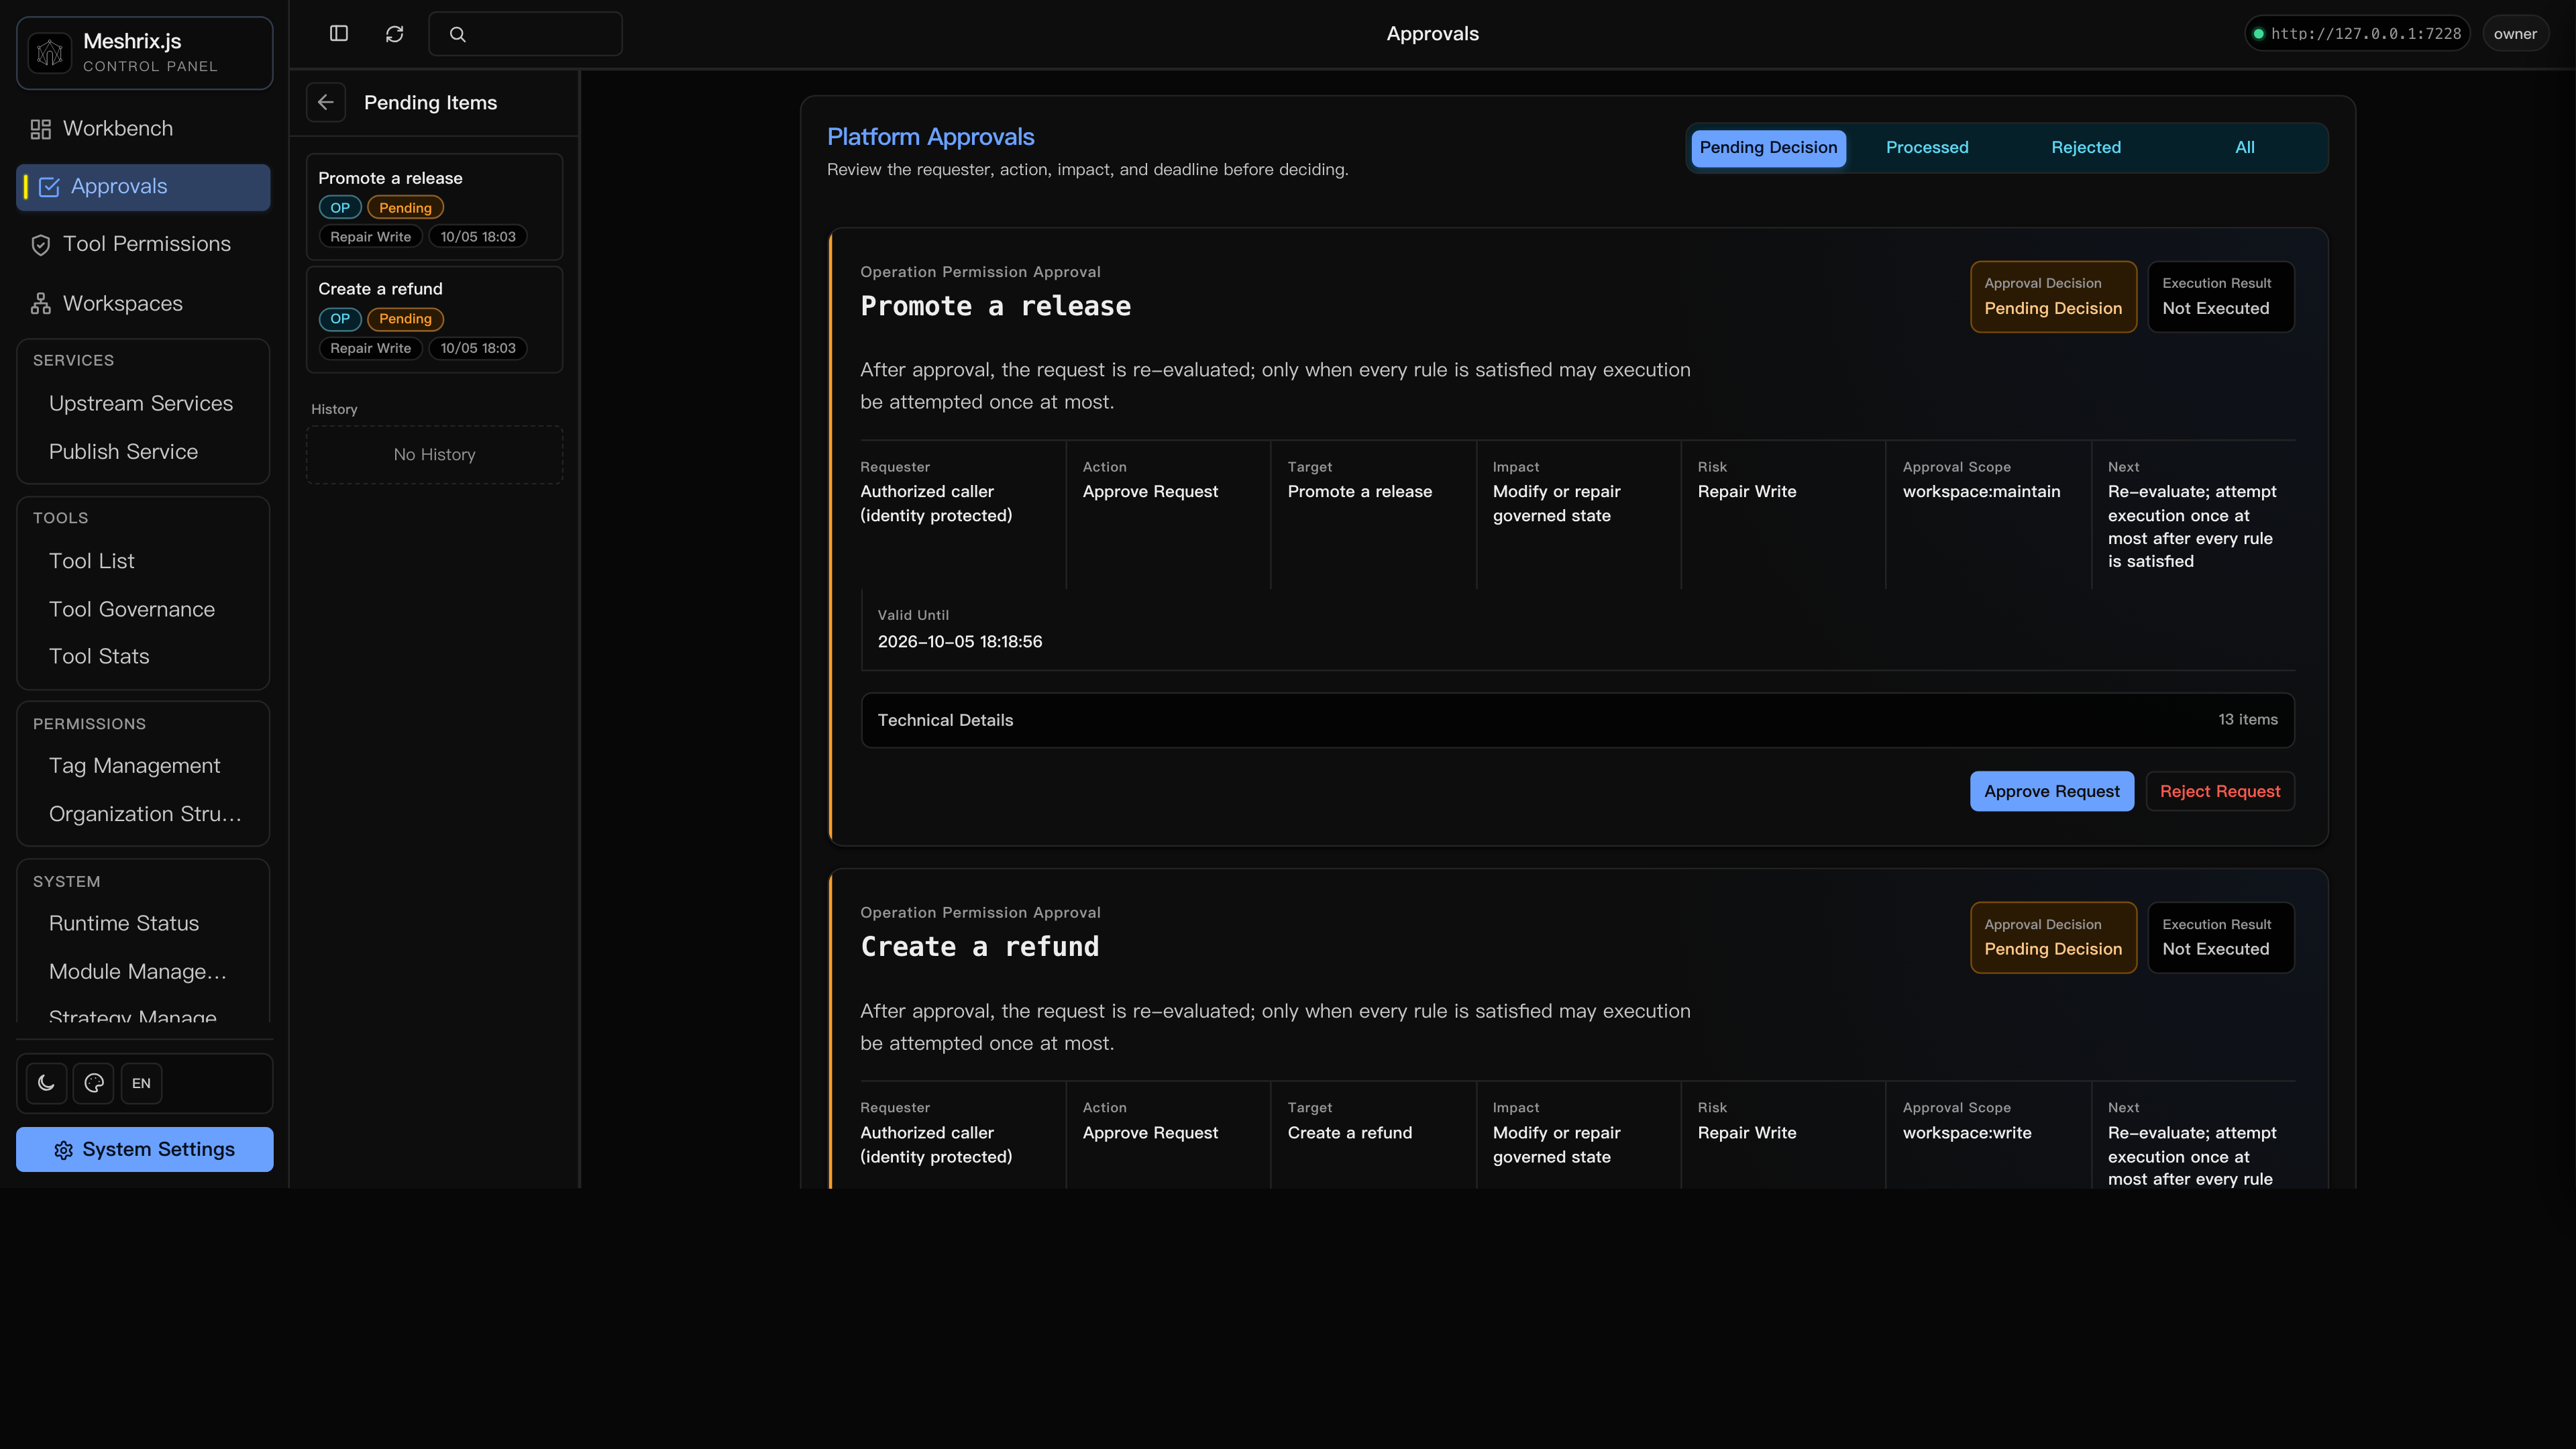Screen dimensions: 2576x1449
Task: Click Pending Decision status box of Create a refund
Action: point(2053,938)
